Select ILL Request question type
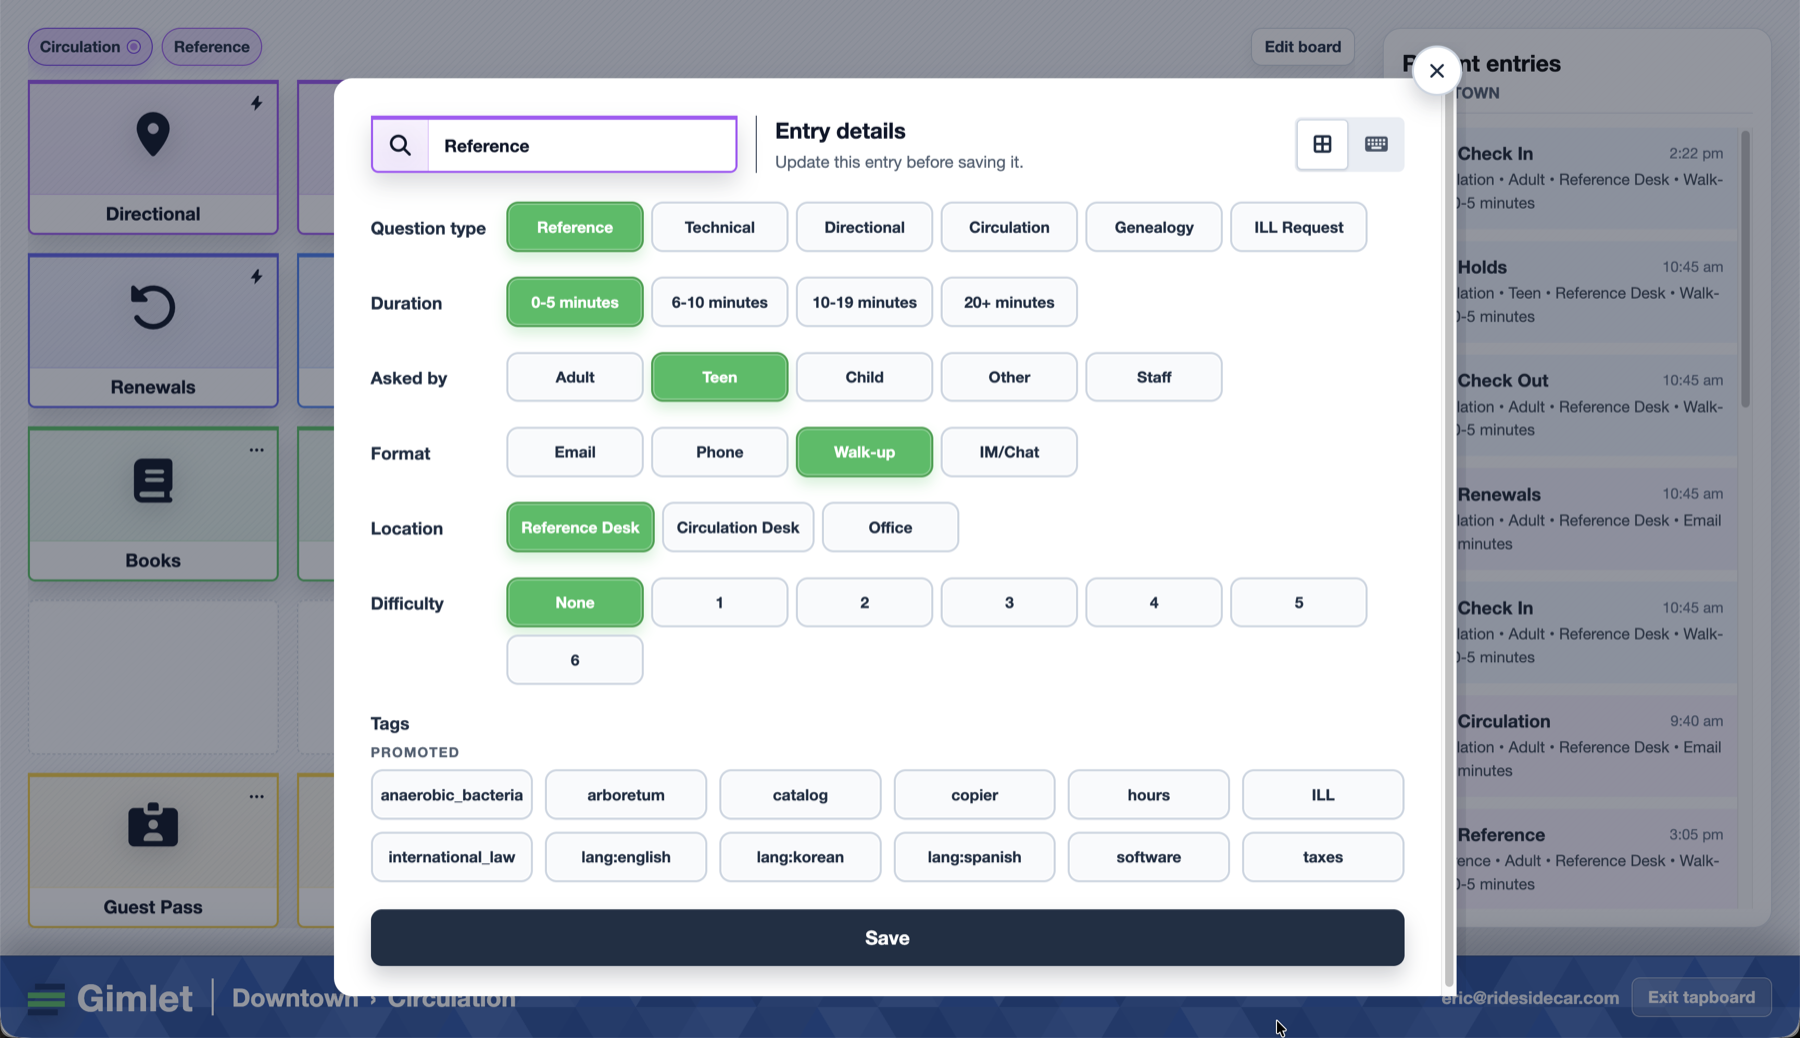Viewport: 1800px width, 1038px height. [1298, 227]
